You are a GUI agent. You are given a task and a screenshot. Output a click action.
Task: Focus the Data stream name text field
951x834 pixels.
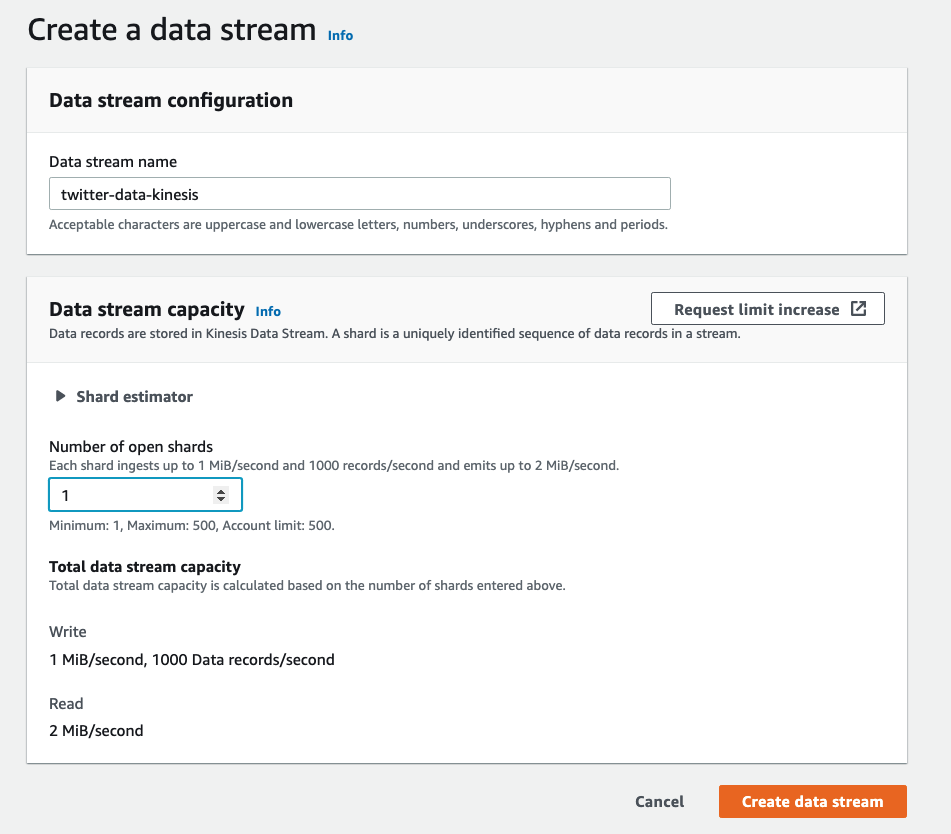tap(360, 194)
